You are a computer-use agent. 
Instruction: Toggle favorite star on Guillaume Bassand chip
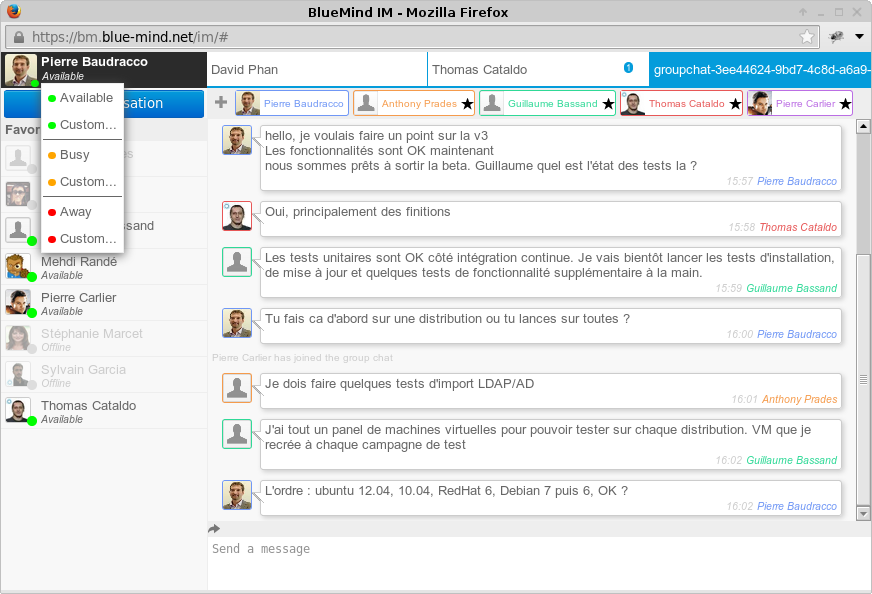[x=608, y=103]
